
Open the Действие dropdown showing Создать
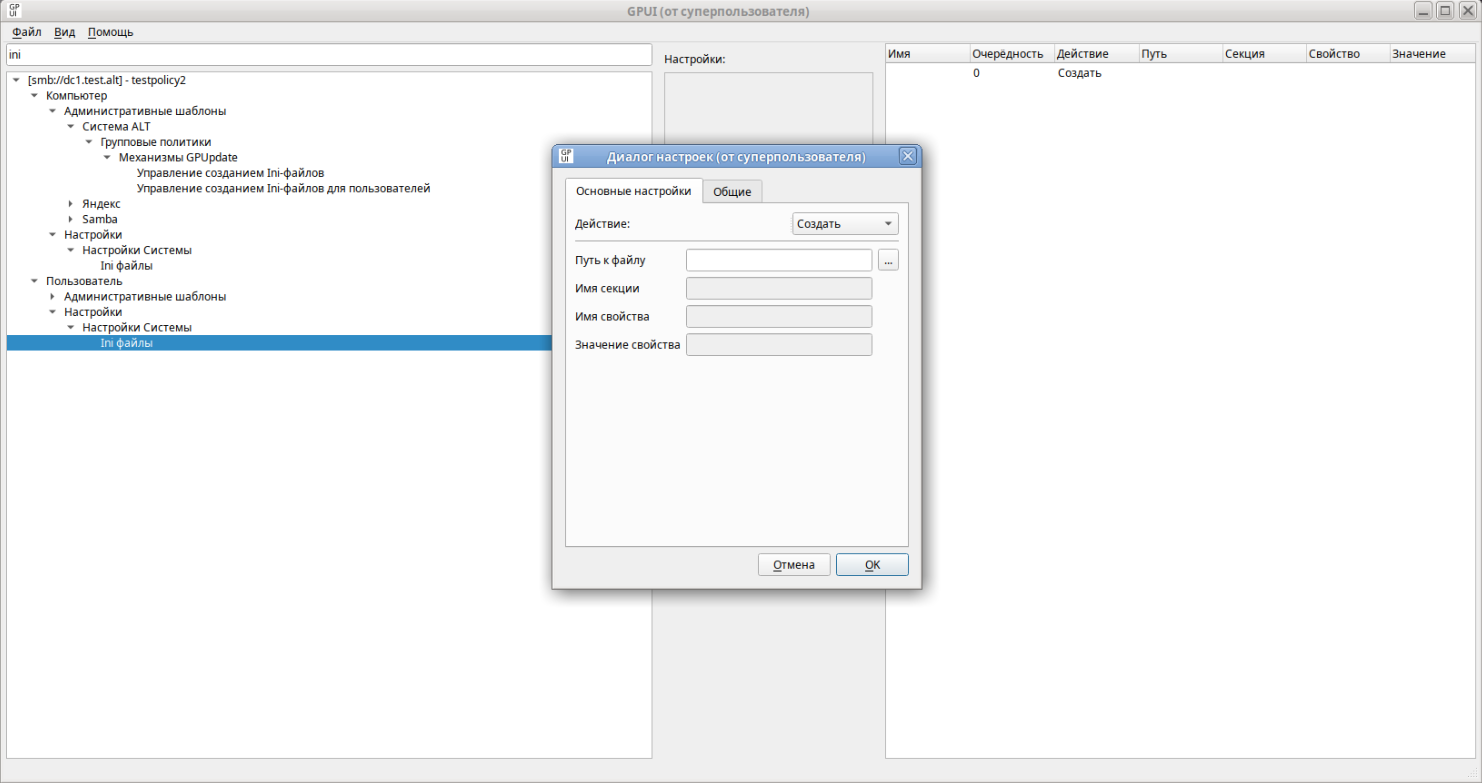coord(845,224)
